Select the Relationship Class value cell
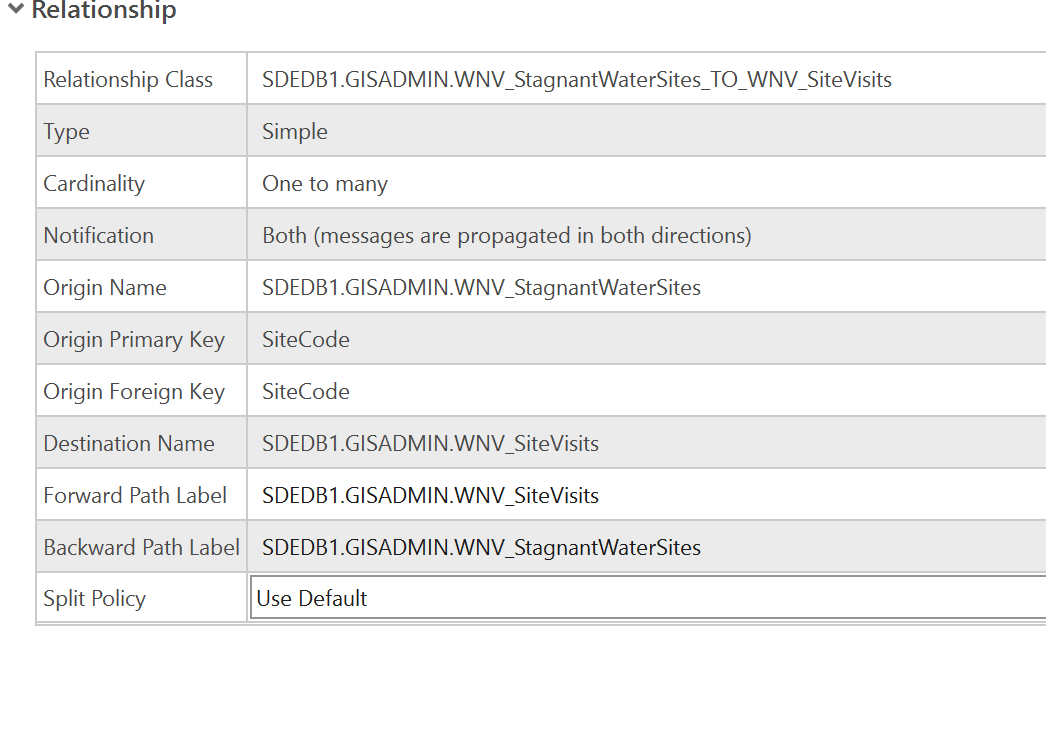1046x738 pixels. coord(576,79)
